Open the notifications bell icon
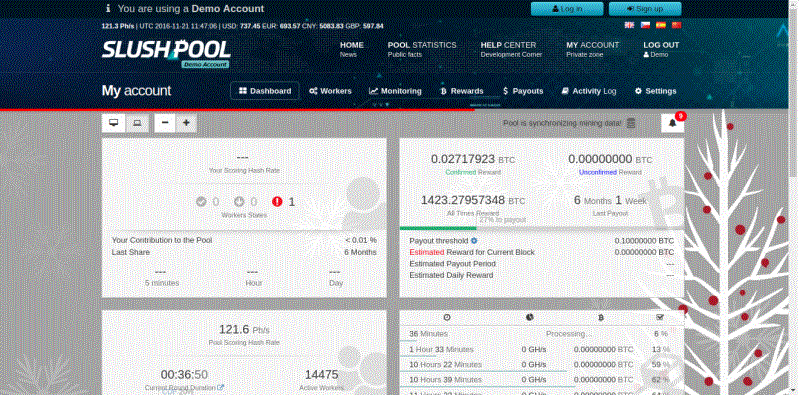The image size is (800, 395). coord(672,123)
